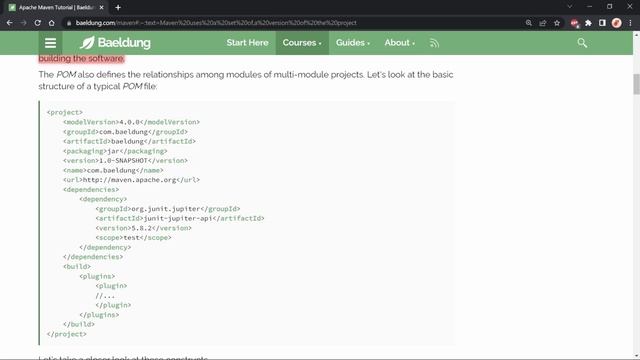Click the zoom indicator in address bar
Viewport: 640px width, 360px height.
tap(529, 23)
